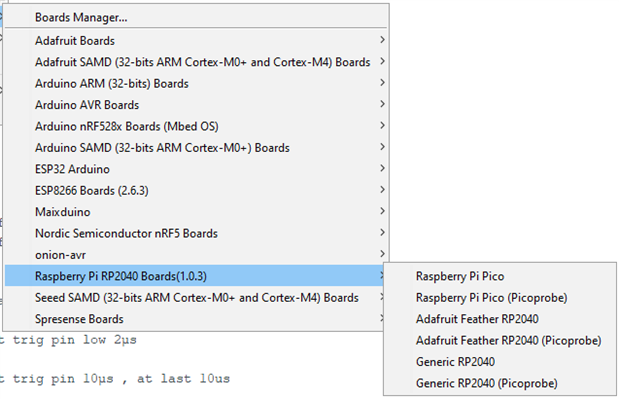Choose Generic RP2040 (Picoprobe) board

pos(500,383)
